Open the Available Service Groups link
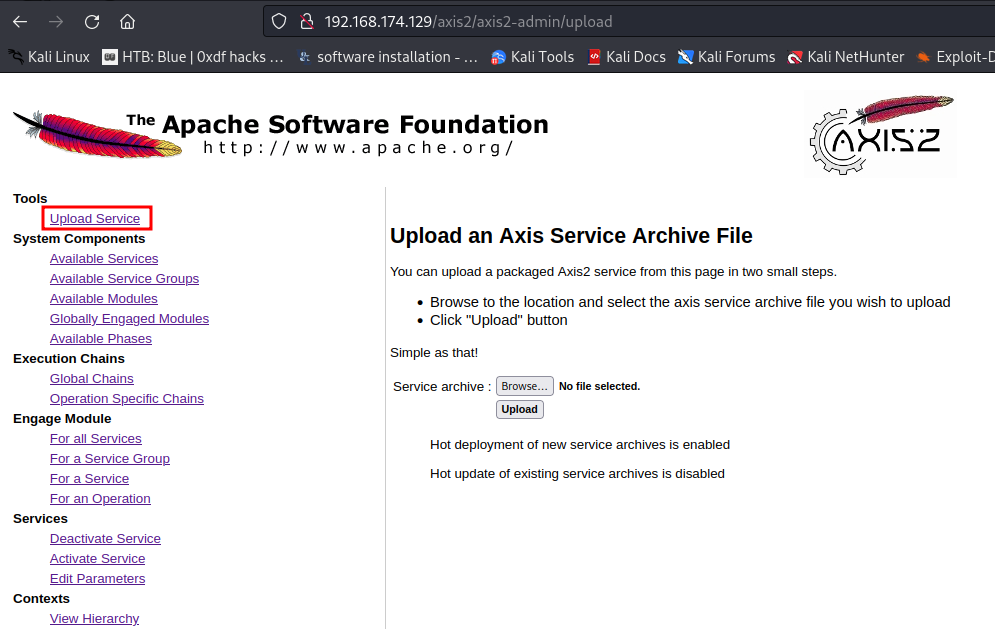 pyautogui.click(x=124, y=279)
